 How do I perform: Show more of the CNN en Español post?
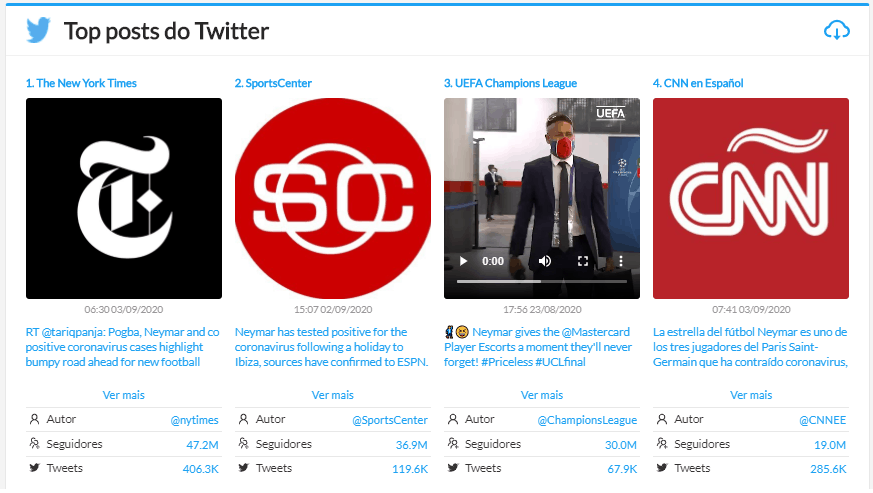(x=751, y=395)
